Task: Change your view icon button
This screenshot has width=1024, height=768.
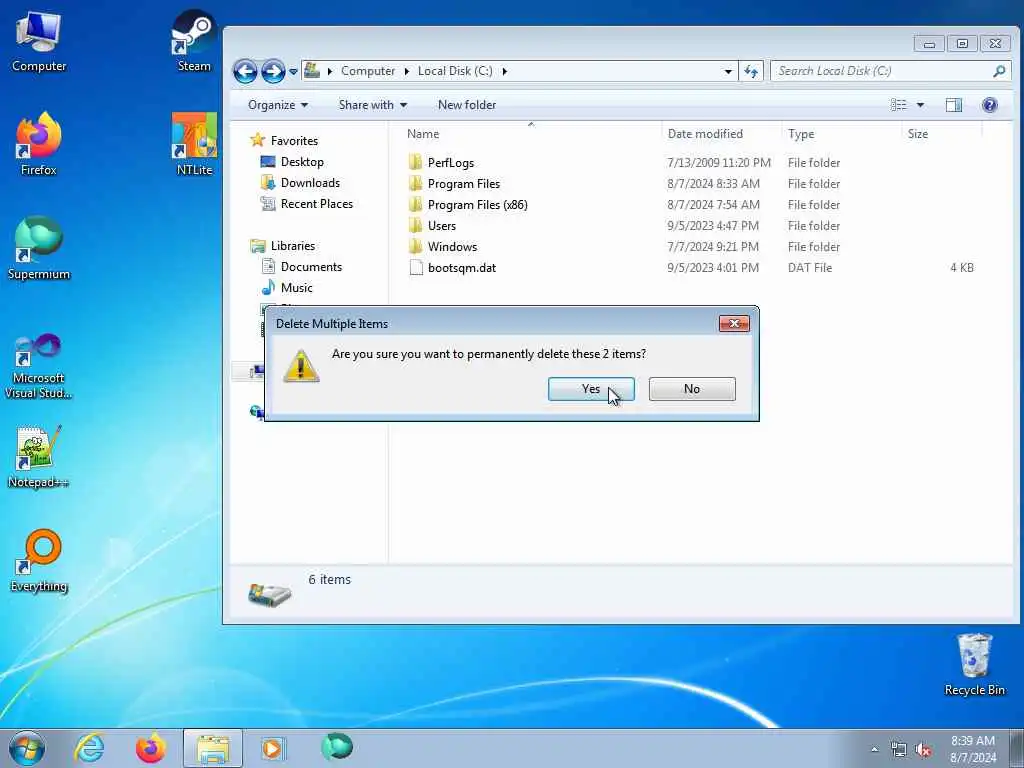Action: 899,105
